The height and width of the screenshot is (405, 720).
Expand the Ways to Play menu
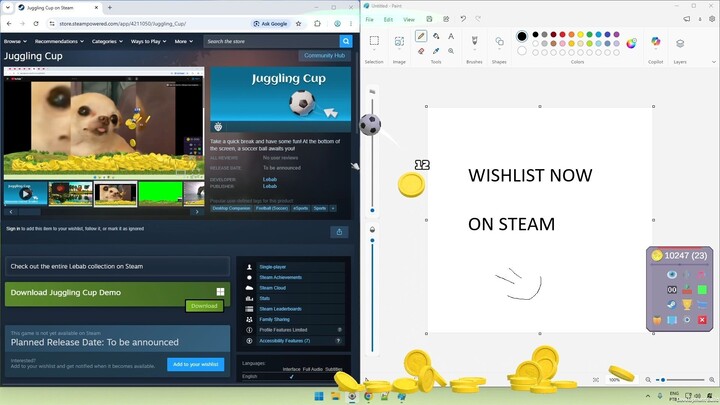click(x=148, y=41)
